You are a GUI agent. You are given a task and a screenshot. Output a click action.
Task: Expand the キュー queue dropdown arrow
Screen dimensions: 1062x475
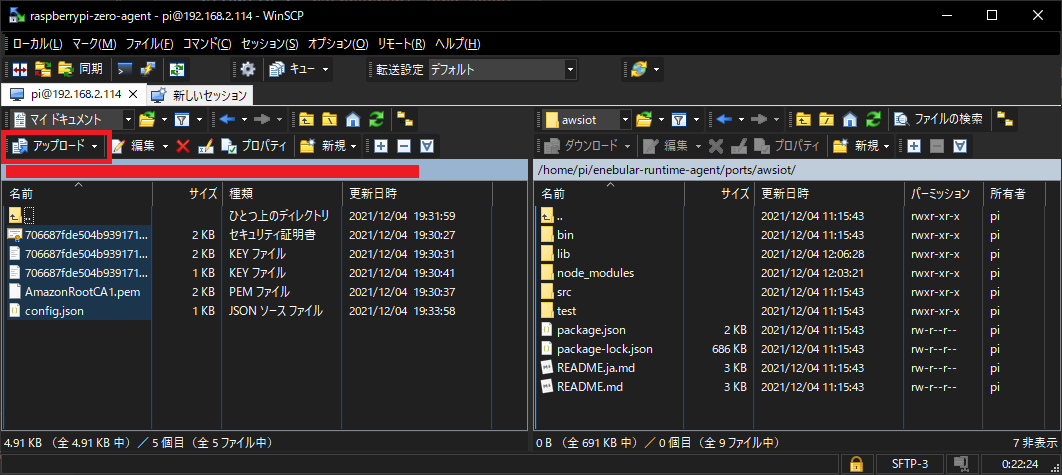coord(326,69)
